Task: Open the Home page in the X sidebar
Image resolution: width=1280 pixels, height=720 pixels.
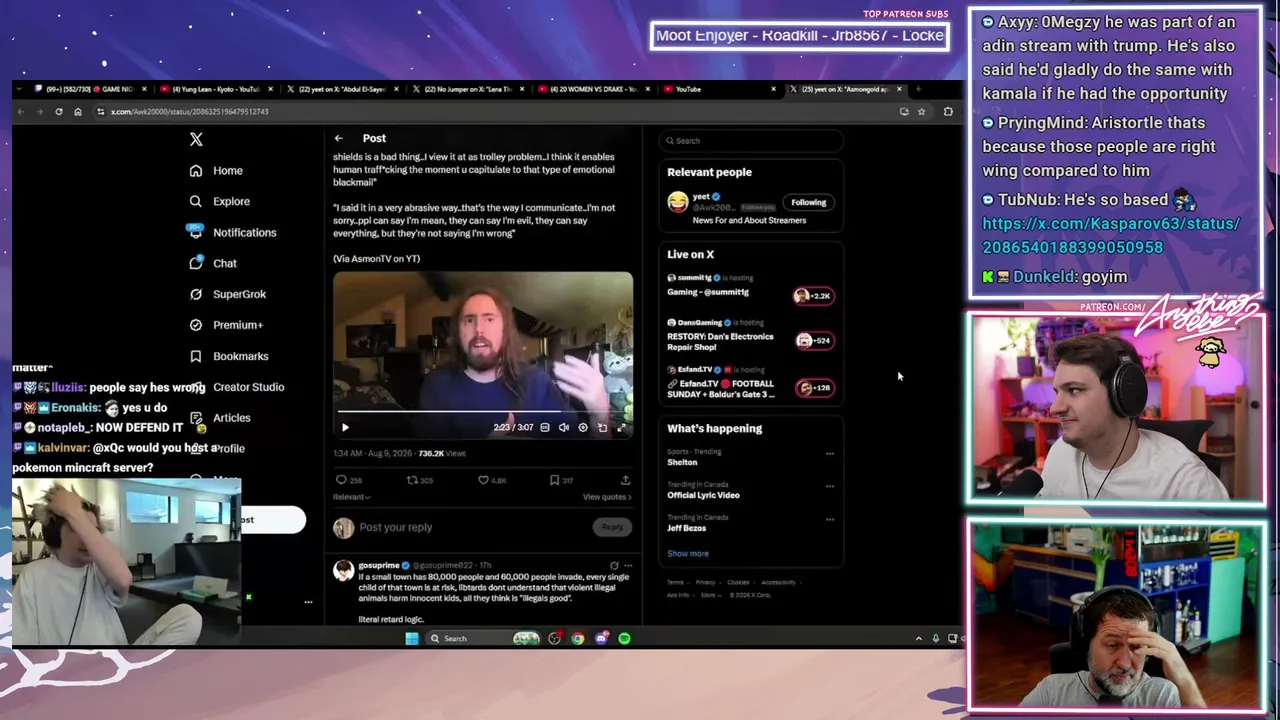Action: coord(216,171)
